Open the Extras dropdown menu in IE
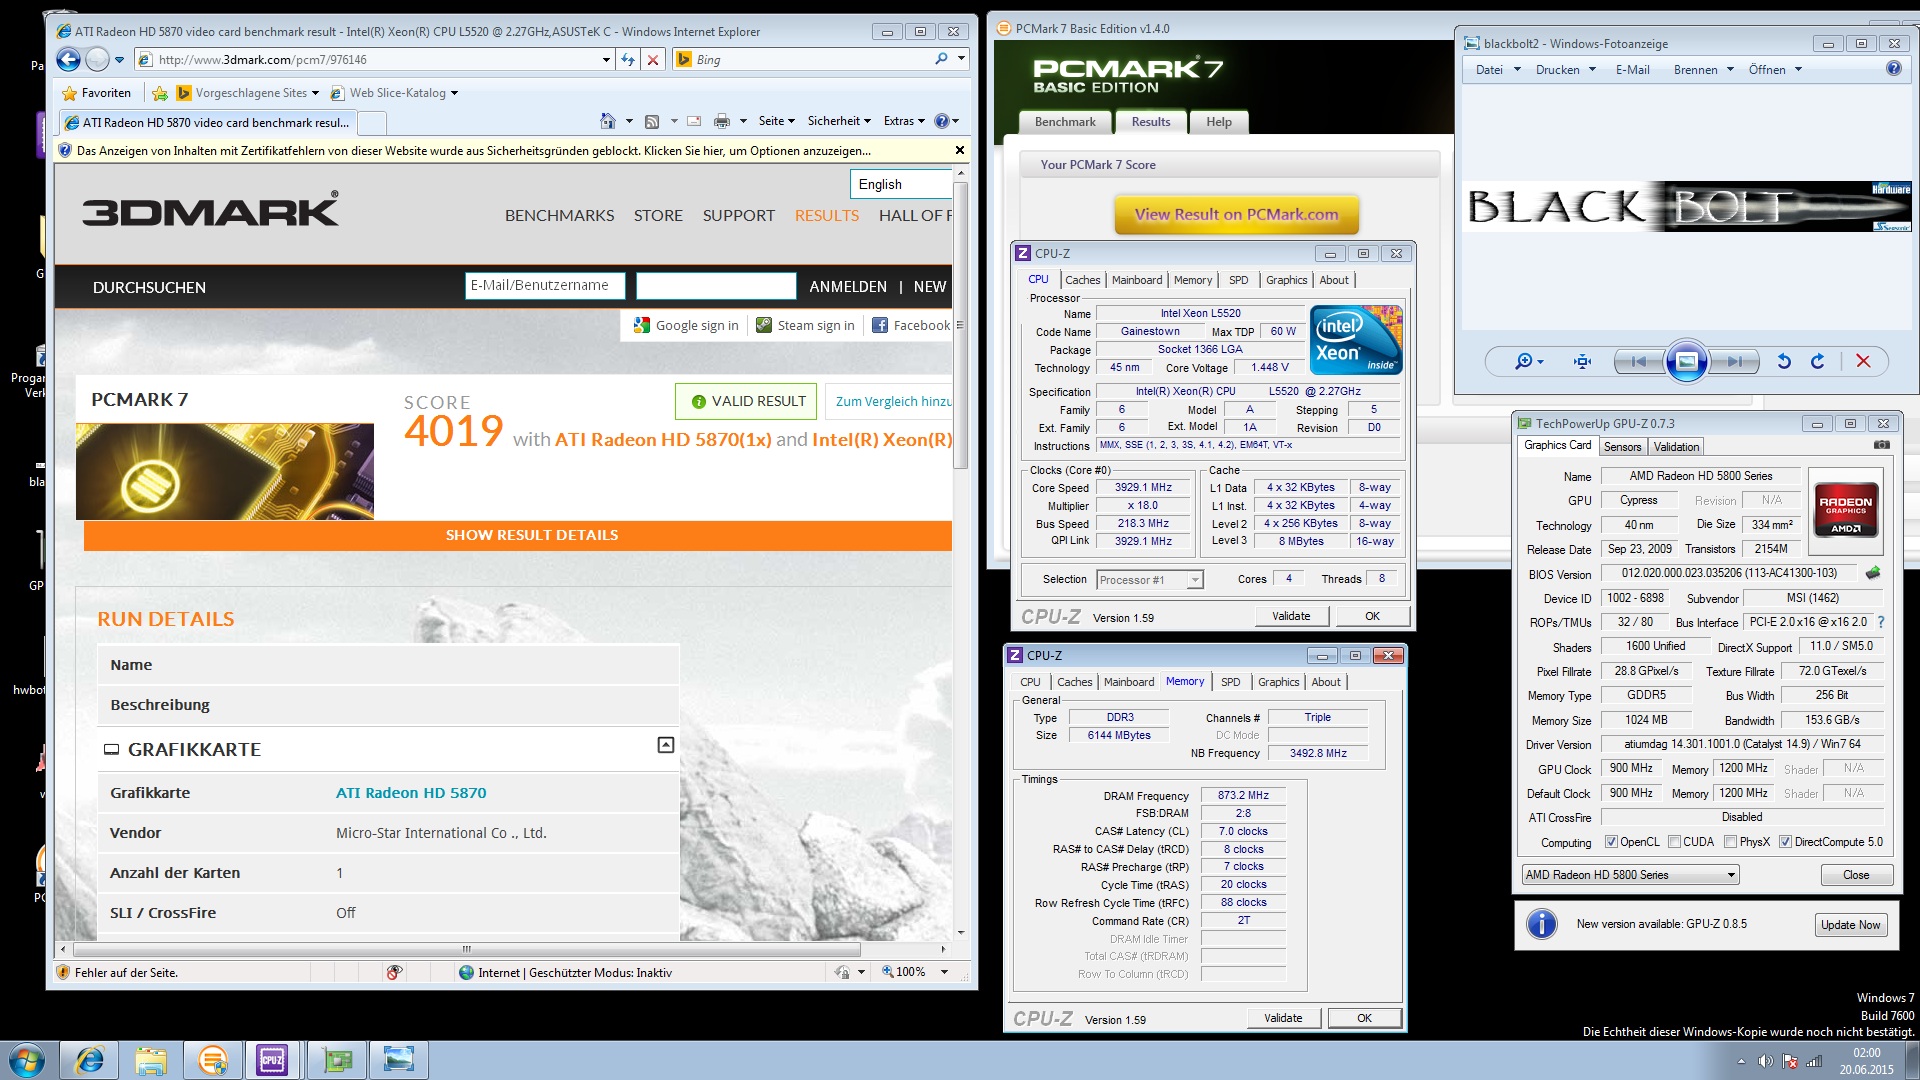The image size is (1920, 1080). coord(904,121)
